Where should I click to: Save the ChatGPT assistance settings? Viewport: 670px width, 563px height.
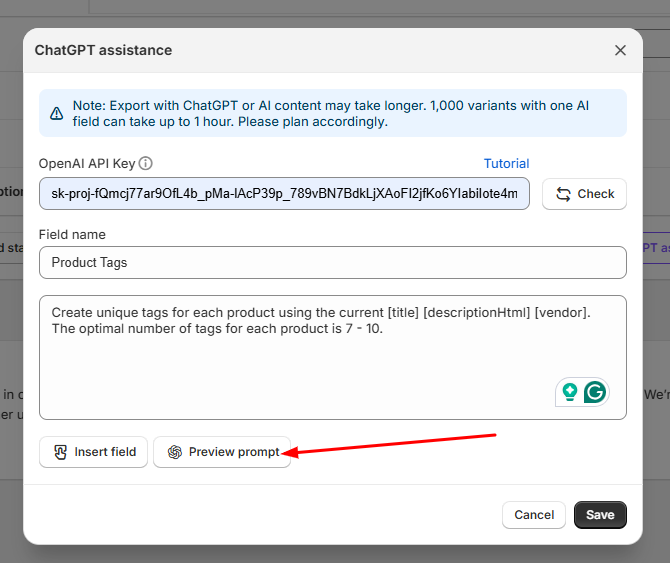[x=600, y=515]
